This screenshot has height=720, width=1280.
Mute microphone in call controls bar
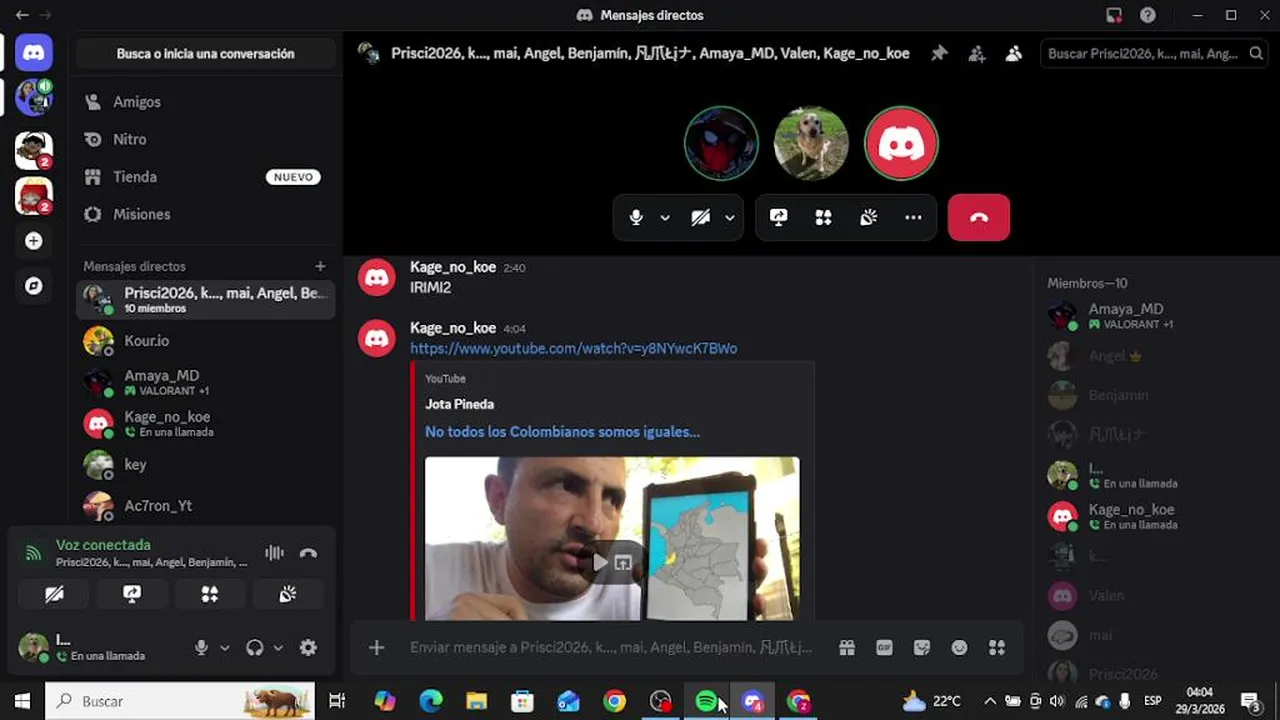pos(636,217)
